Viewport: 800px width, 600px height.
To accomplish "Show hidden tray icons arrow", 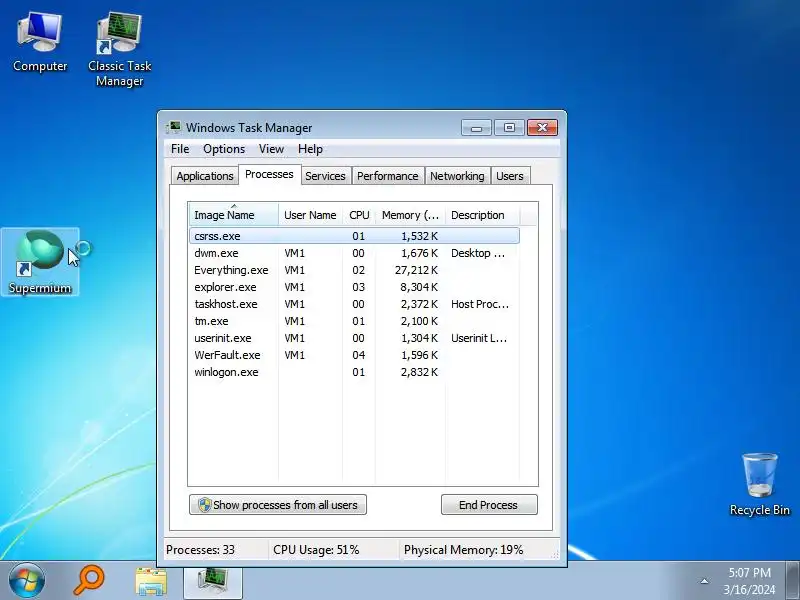I will (x=704, y=581).
